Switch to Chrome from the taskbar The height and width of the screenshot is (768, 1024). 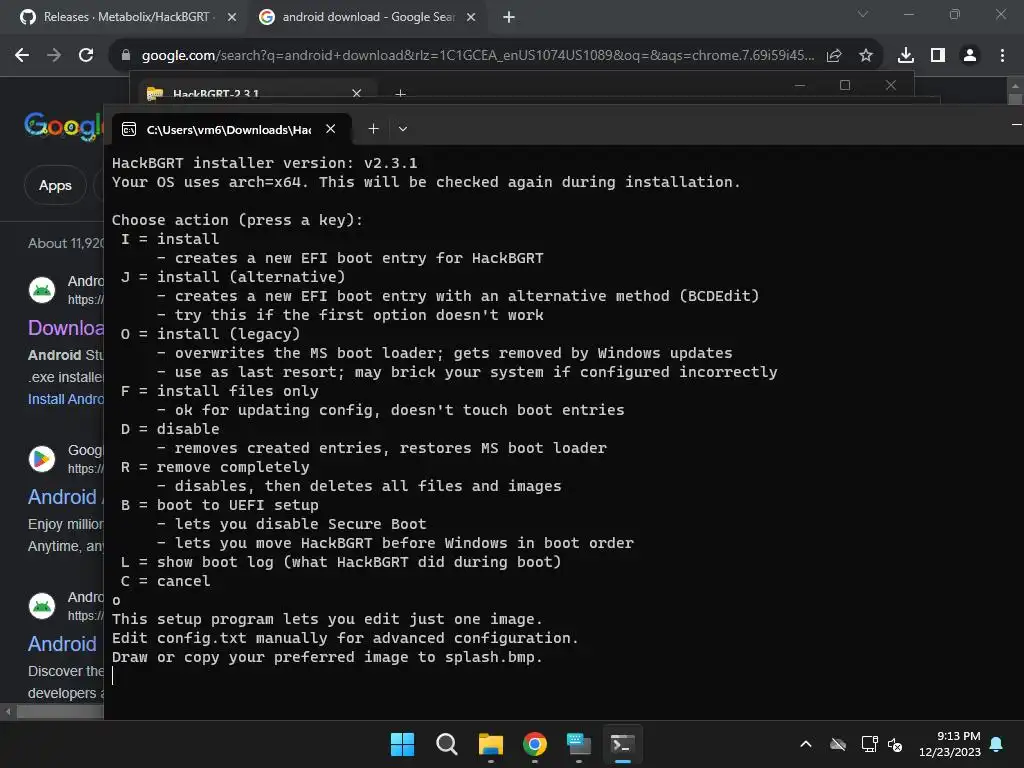coord(534,744)
